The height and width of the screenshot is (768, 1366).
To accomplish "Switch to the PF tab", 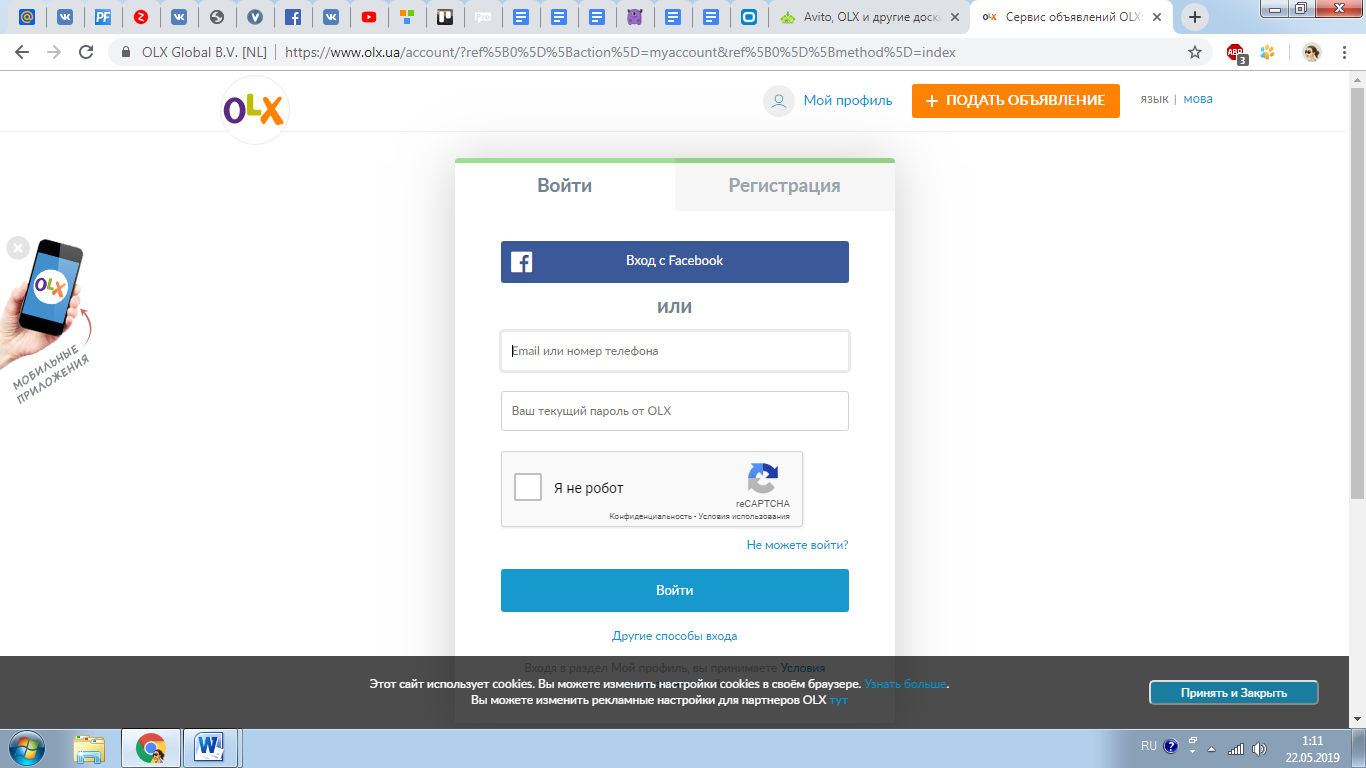I will [x=103, y=17].
